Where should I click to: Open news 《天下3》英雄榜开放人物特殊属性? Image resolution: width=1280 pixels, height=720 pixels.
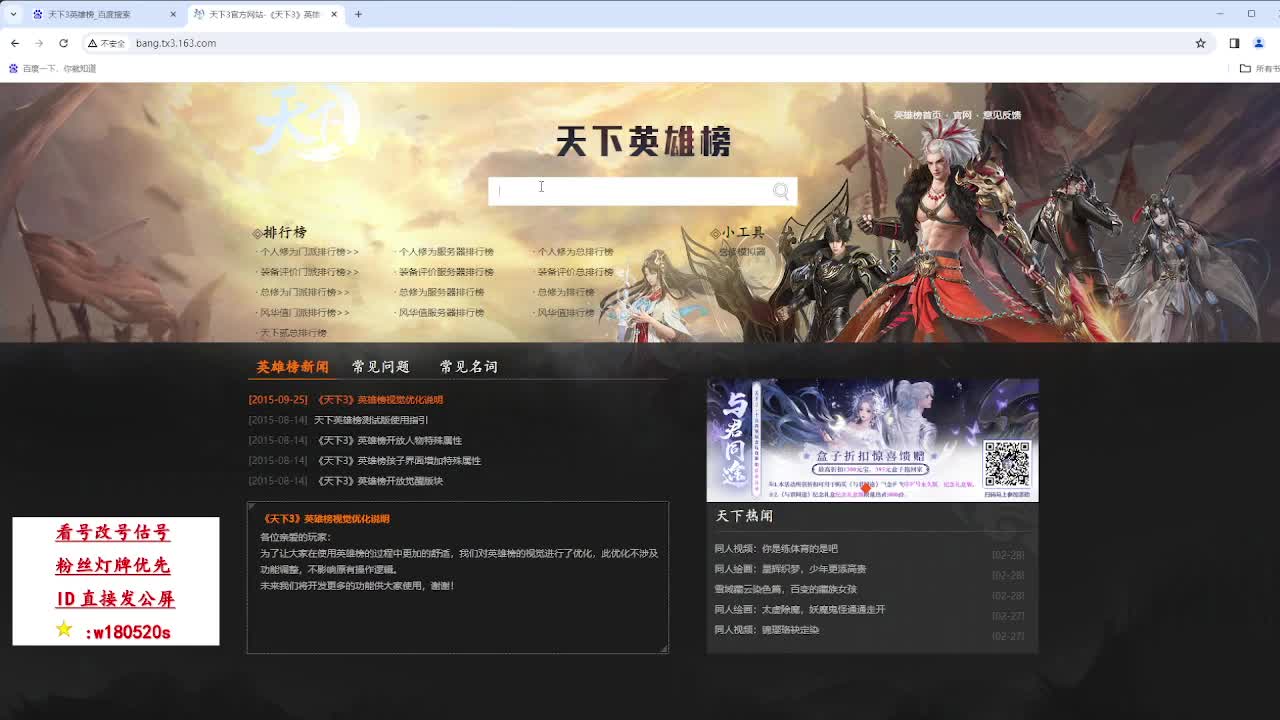point(389,440)
